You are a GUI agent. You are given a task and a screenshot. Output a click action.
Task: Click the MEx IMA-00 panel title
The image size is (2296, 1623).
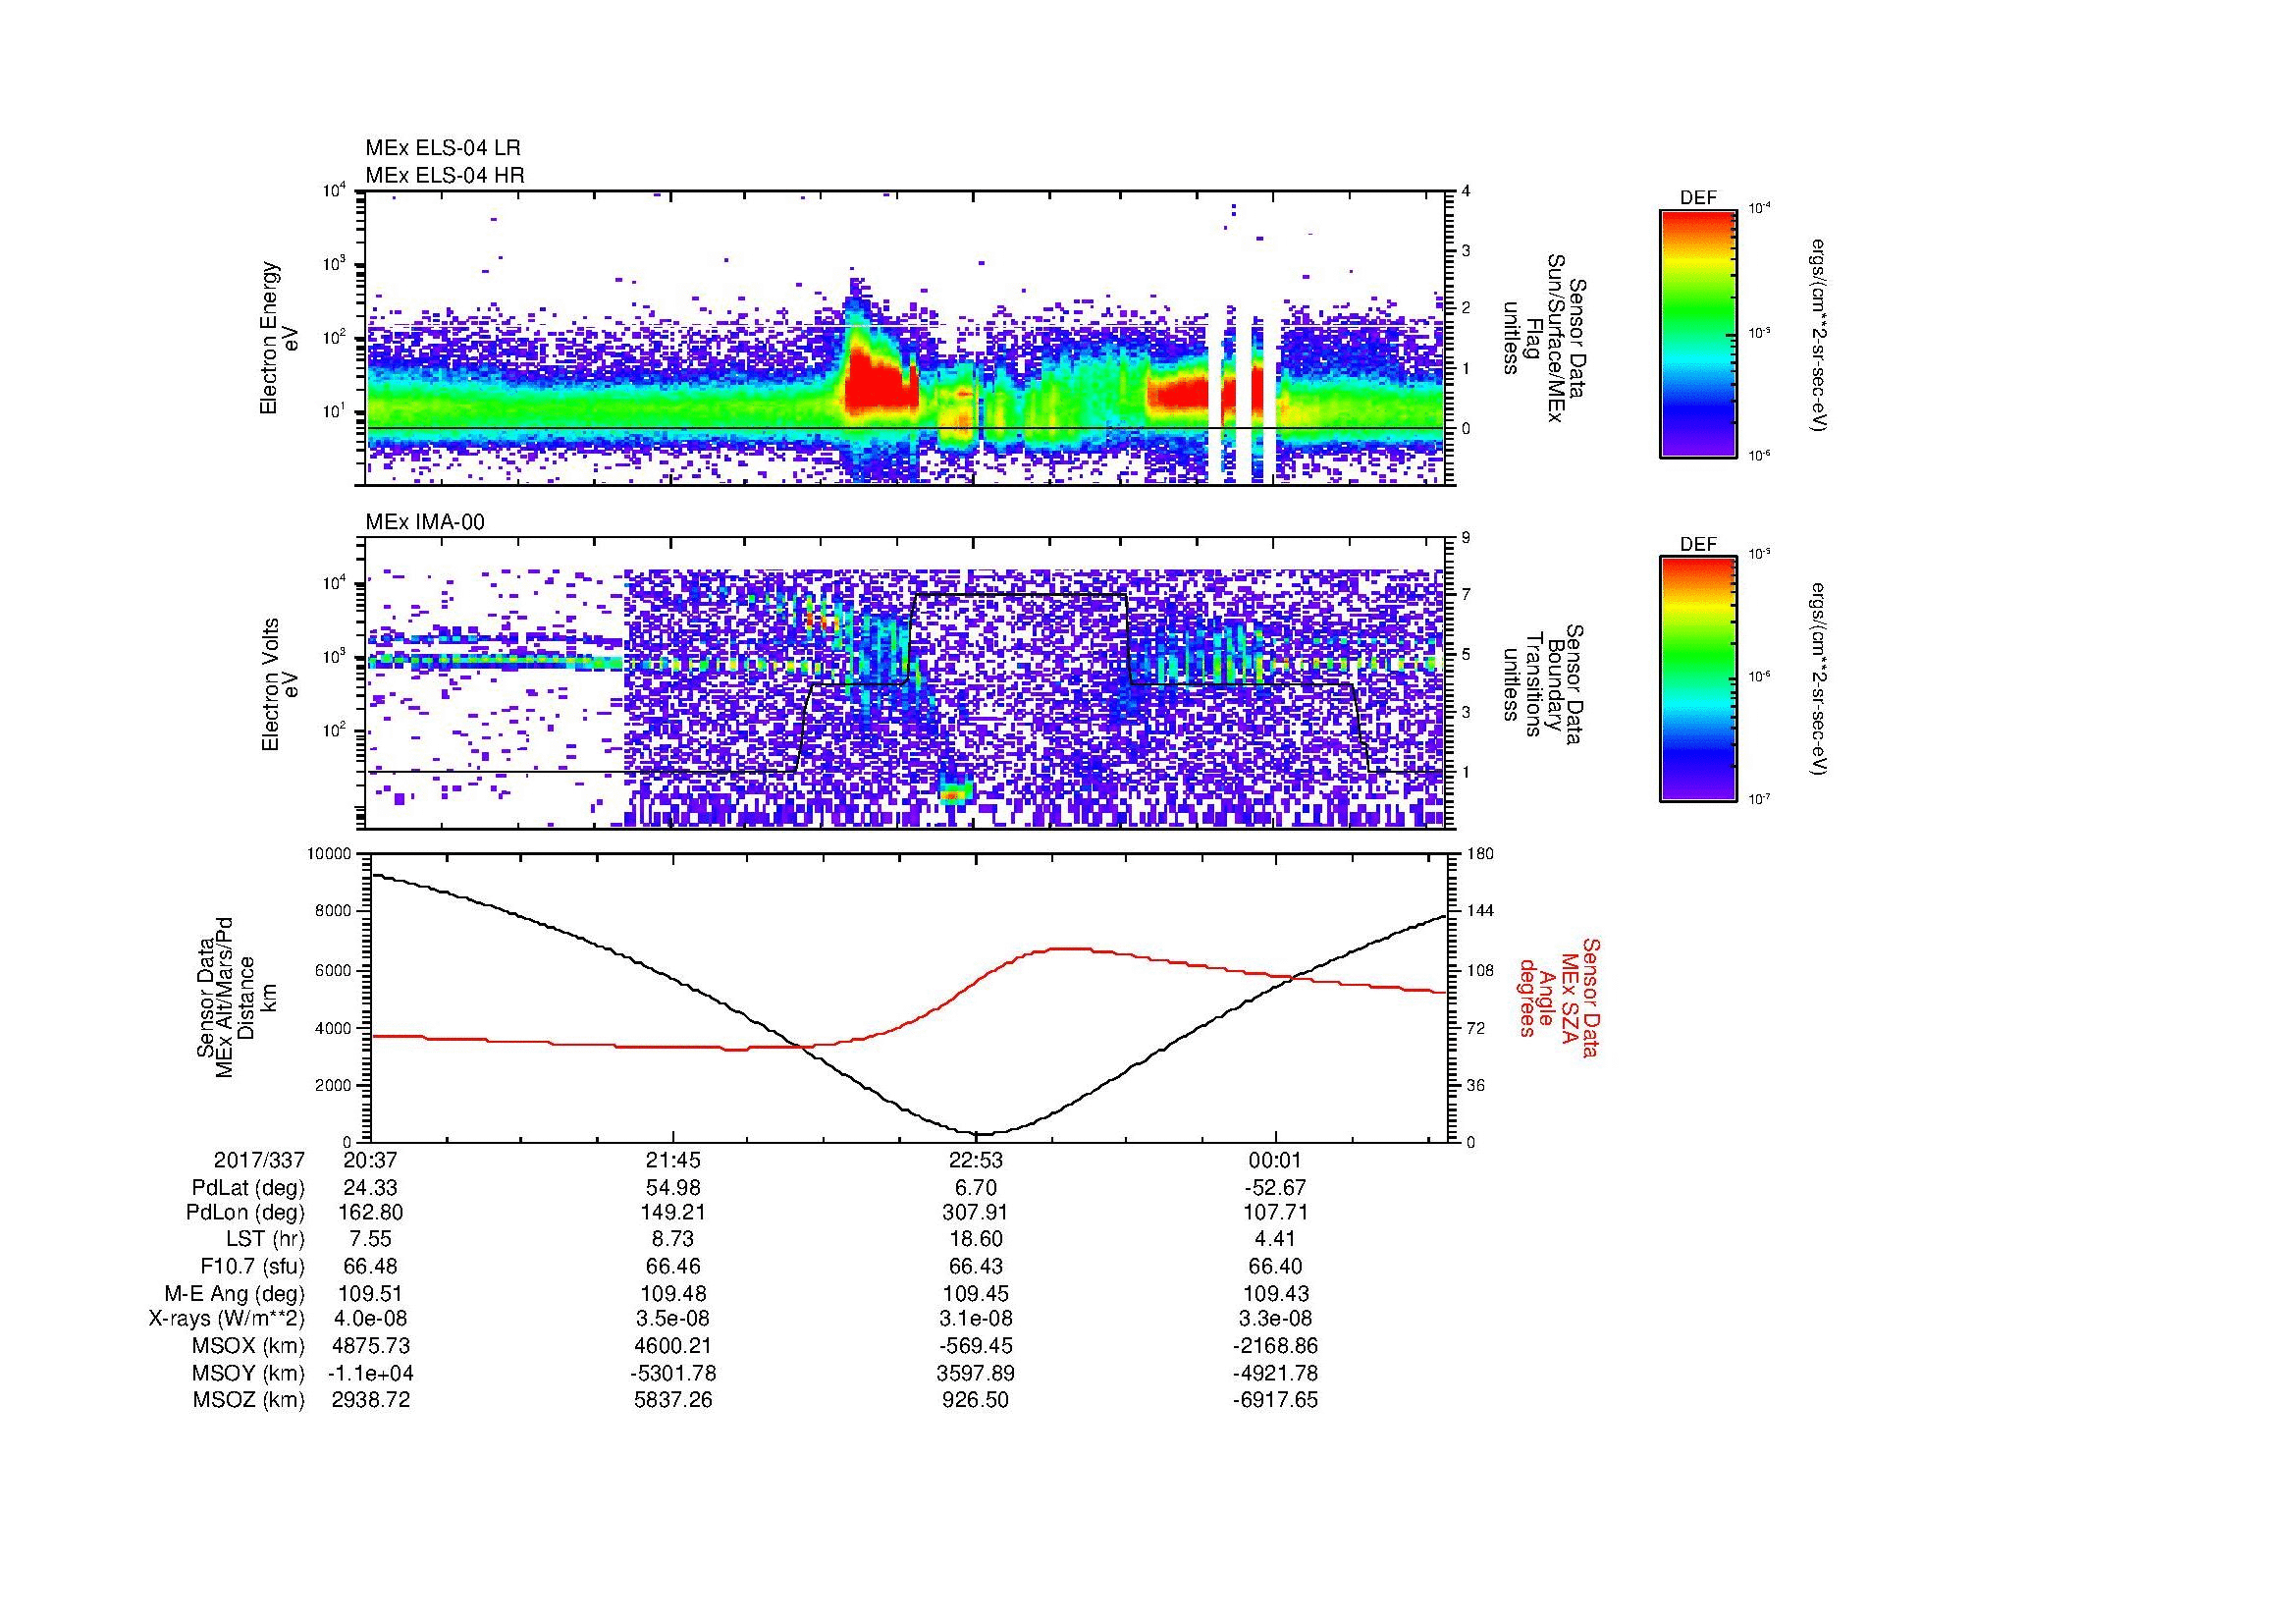click(425, 522)
